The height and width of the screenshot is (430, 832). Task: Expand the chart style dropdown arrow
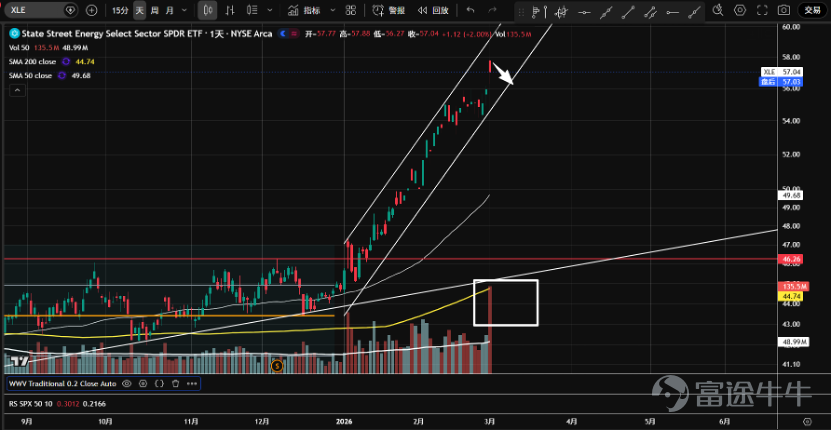(271, 10)
